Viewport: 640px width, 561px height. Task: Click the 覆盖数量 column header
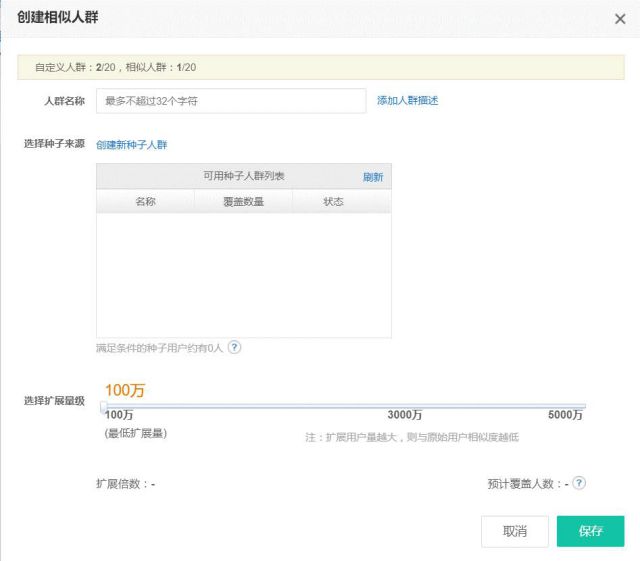point(243,201)
